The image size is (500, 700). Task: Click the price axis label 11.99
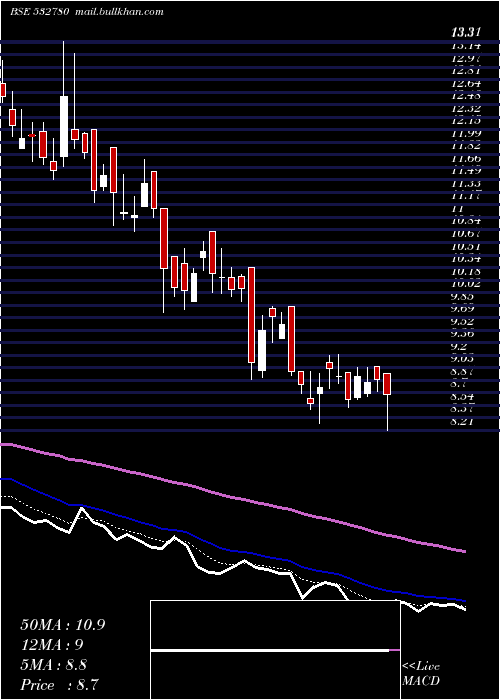466,133
